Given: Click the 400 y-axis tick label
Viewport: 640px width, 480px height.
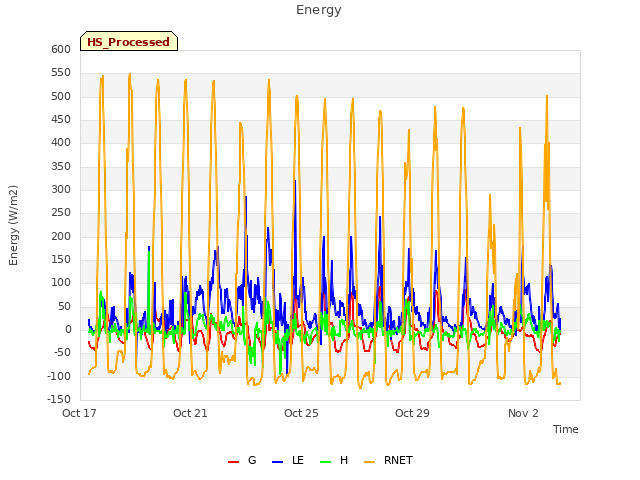Looking at the screenshot, I should tap(61, 143).
